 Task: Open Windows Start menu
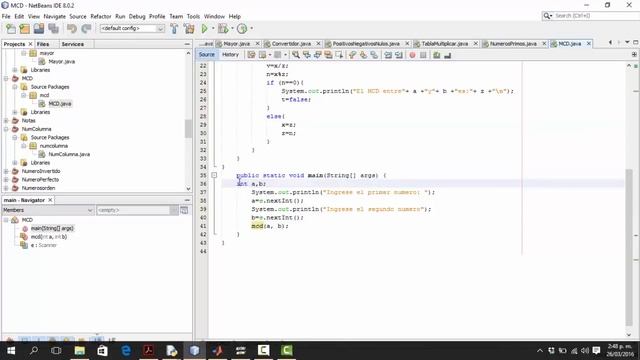pos(11,351)
